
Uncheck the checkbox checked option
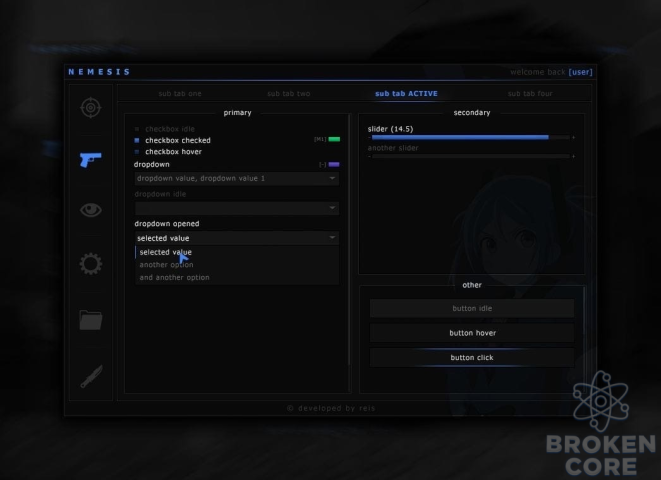[x=137, y=140]
